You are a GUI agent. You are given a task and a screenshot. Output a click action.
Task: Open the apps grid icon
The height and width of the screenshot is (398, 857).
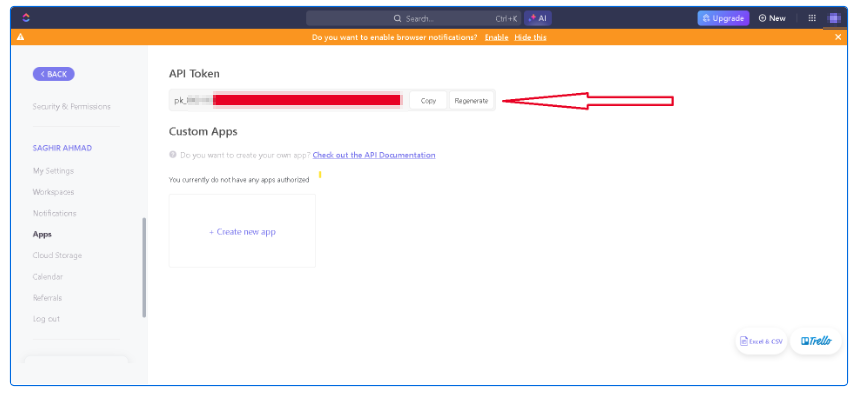tap(812, 18)
